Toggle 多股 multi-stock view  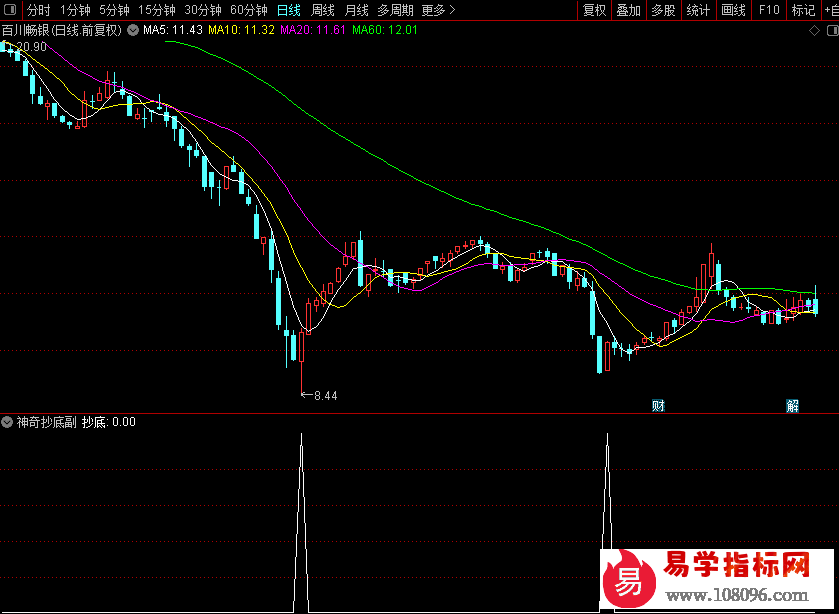coord(663,10)
